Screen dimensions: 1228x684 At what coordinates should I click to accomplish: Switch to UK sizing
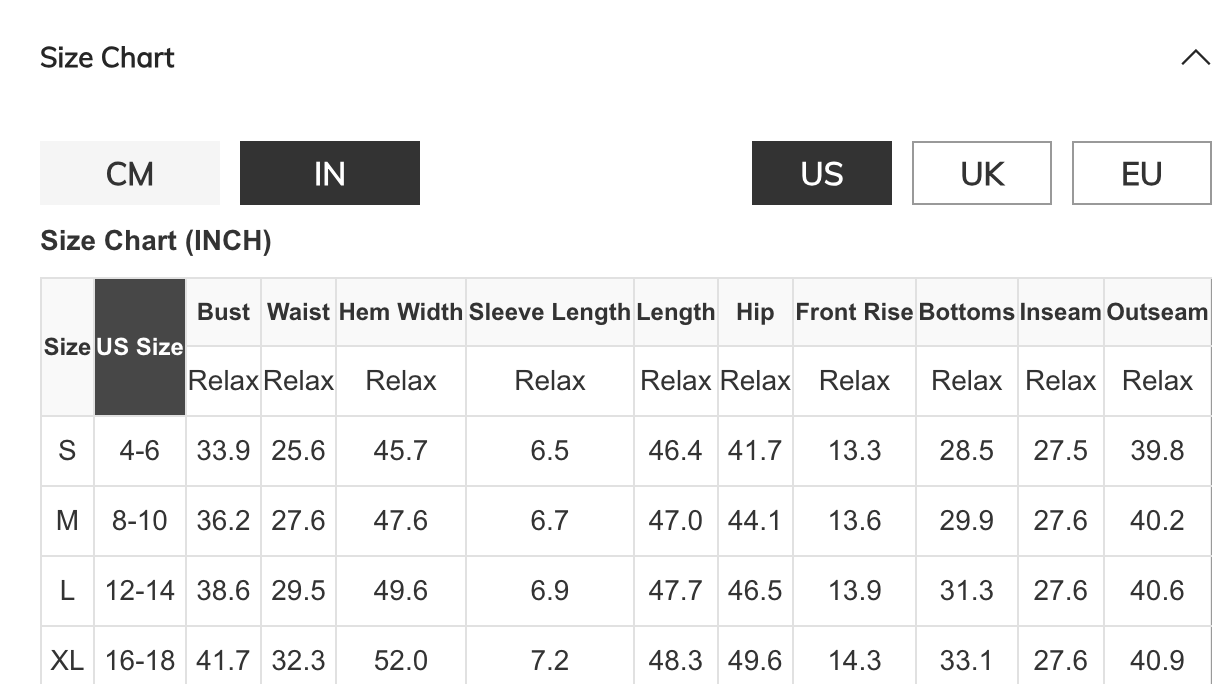click(x=981, y=173)
